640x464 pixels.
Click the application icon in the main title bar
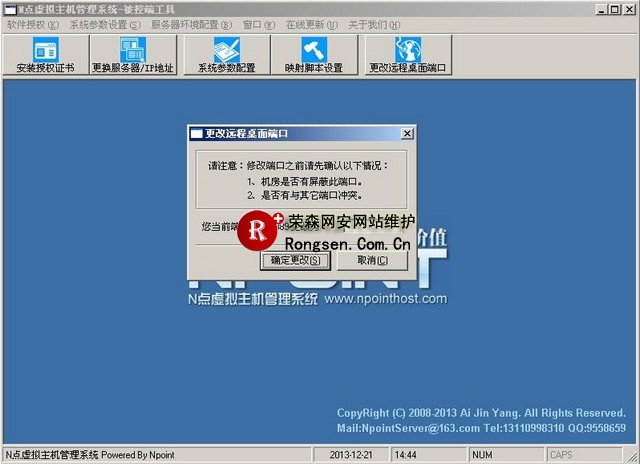[x=8, y=8]
